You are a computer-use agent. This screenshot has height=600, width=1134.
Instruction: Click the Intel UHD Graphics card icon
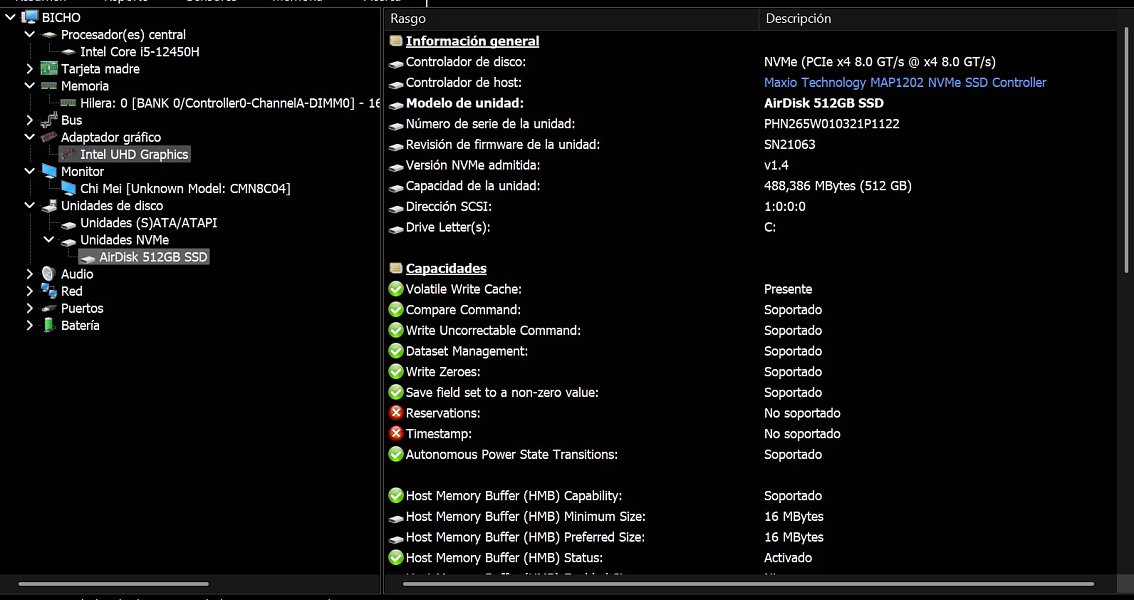pos(69,155)
